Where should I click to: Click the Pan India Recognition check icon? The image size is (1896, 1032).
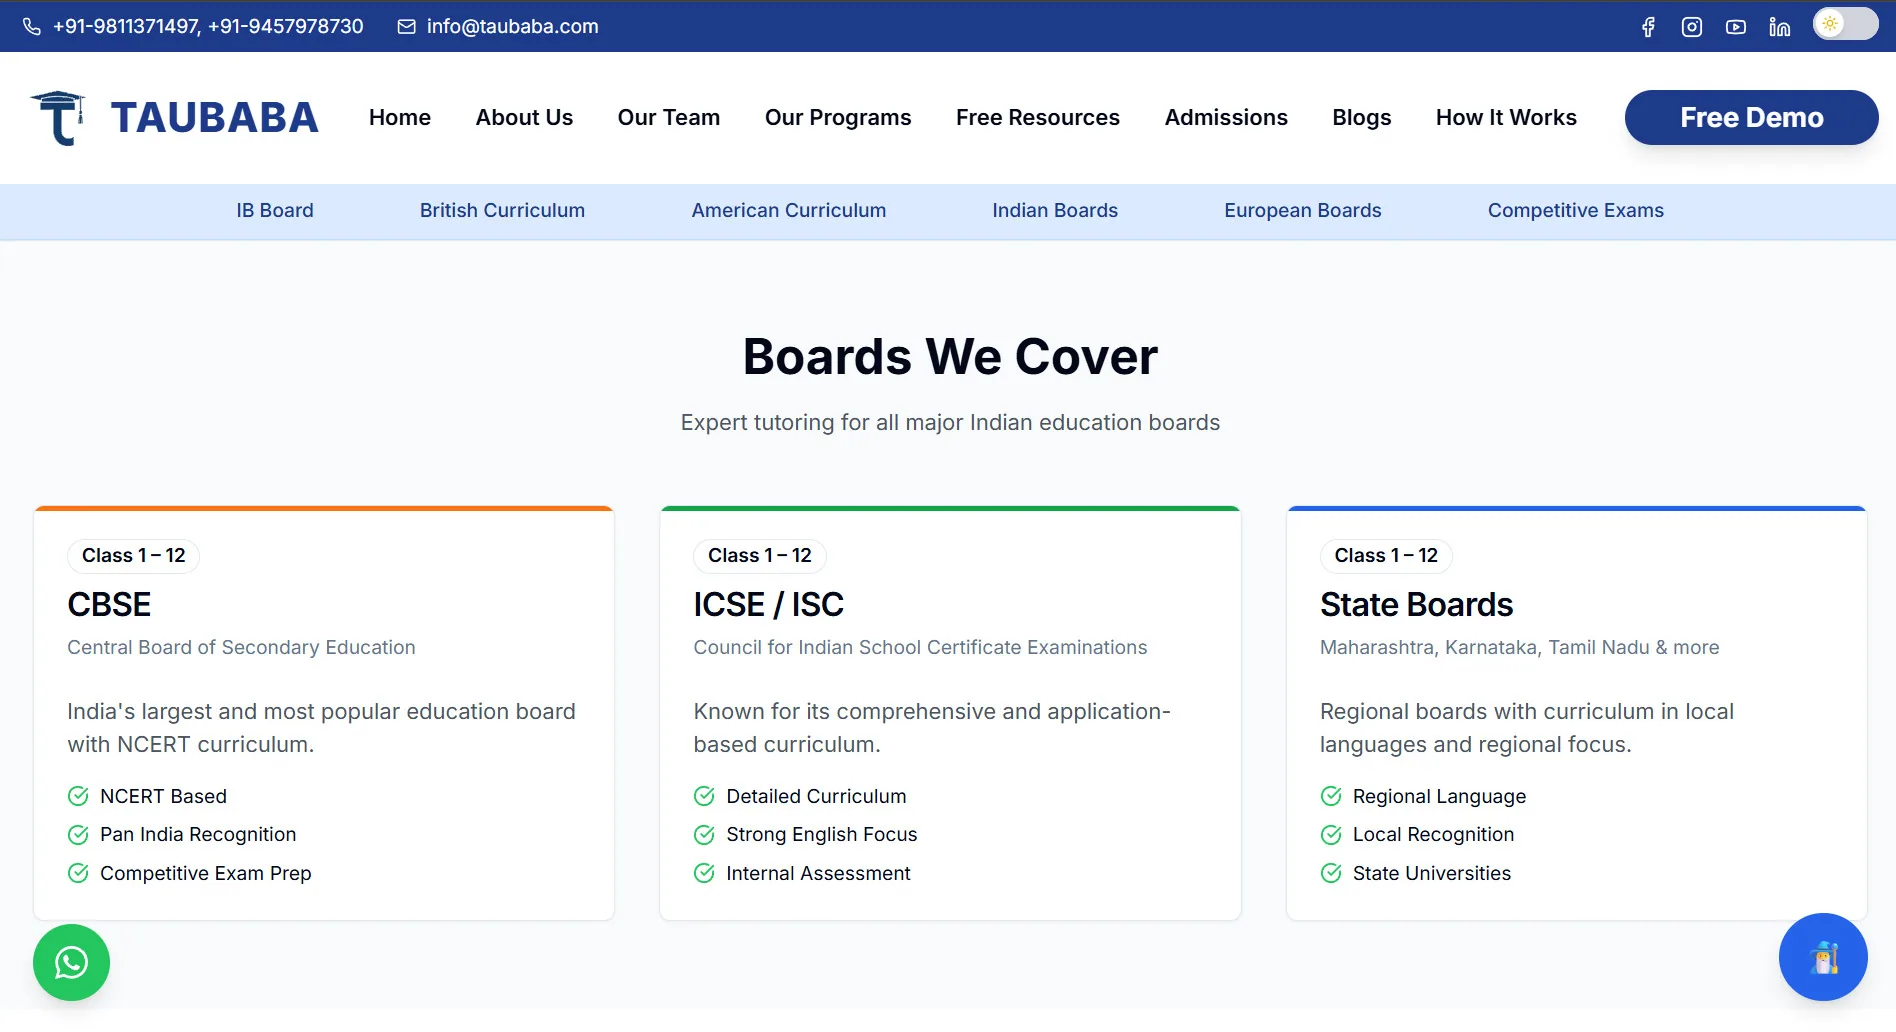78,834
